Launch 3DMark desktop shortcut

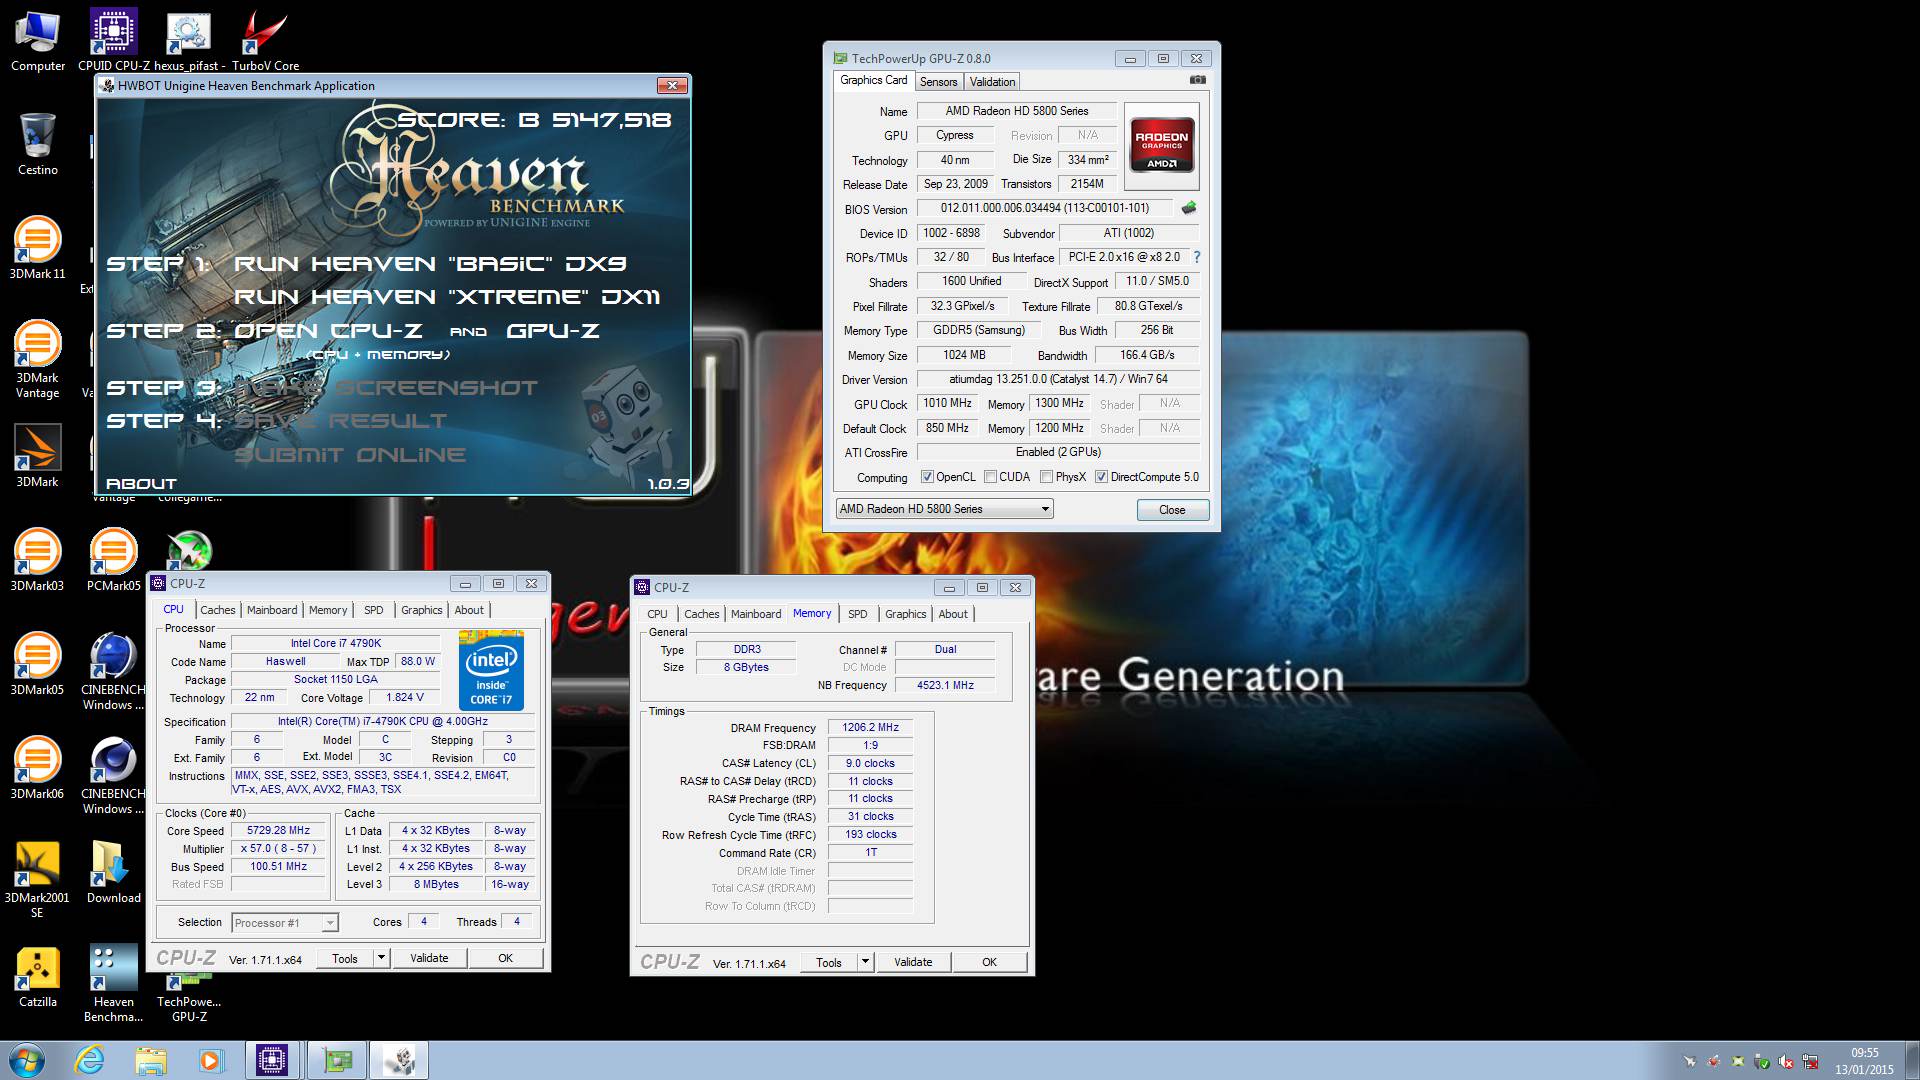(x=38, y=456)
